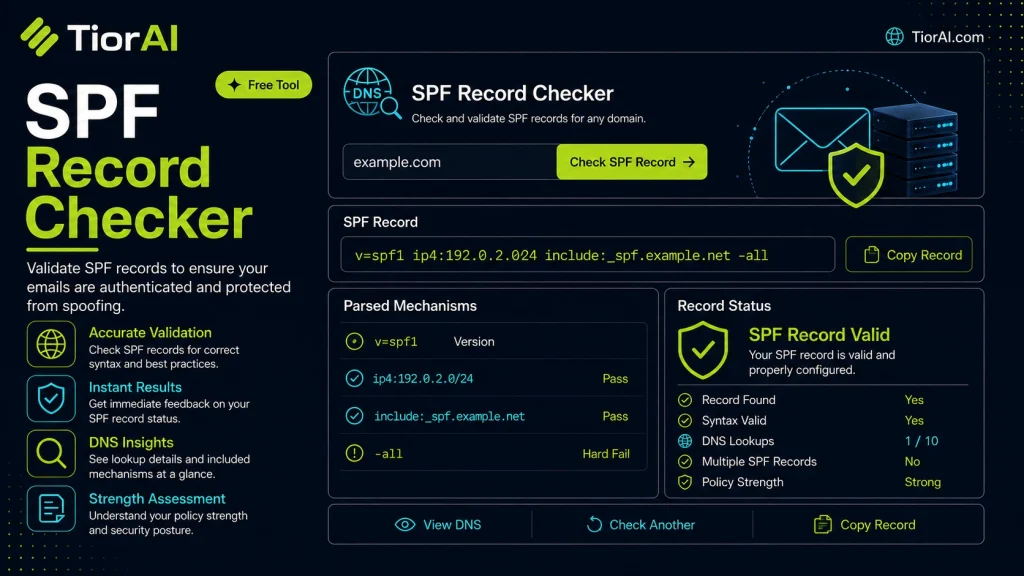Click the SPF Record Valid heading
Screen dimensions: 1024x576
click(x=819, y=335)
